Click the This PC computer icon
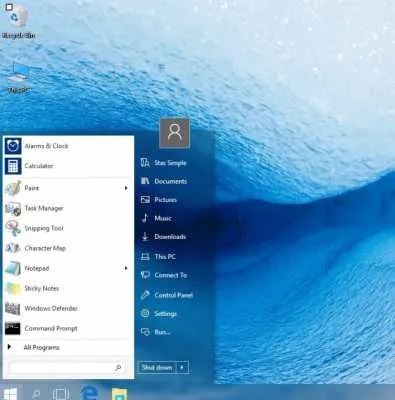The height and width of the screenshot is (400, 395). point(145,257)
